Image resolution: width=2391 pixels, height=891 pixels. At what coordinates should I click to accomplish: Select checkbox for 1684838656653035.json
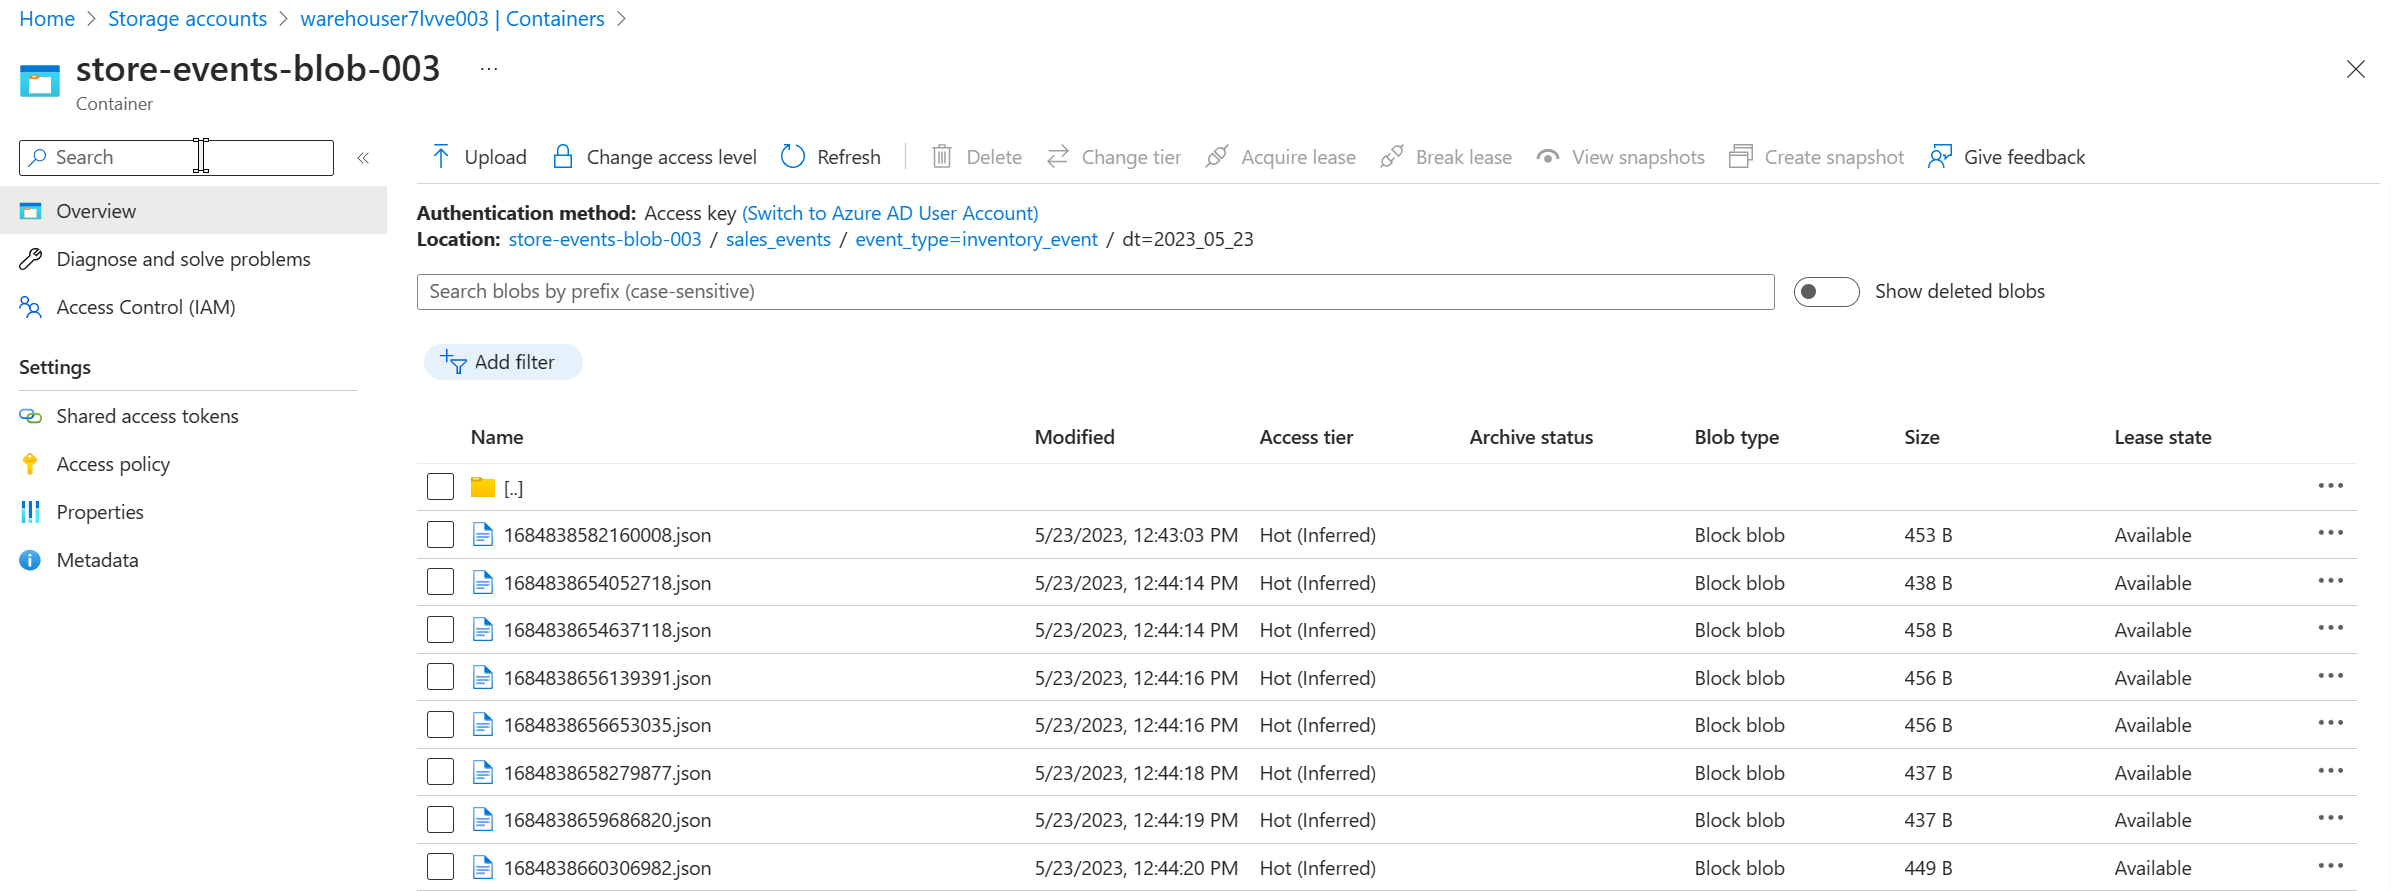440,725
